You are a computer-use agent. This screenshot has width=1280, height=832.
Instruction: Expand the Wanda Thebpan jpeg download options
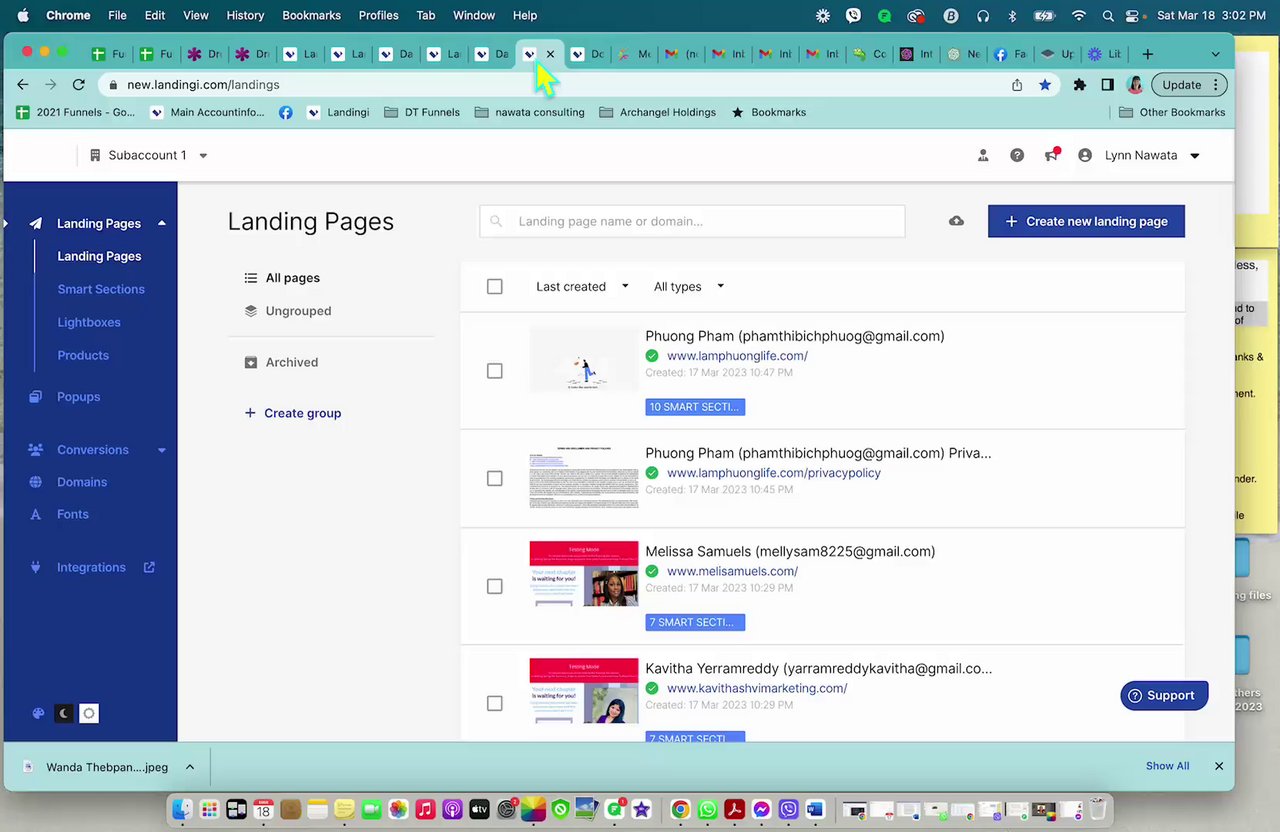(x=189, y=767)
